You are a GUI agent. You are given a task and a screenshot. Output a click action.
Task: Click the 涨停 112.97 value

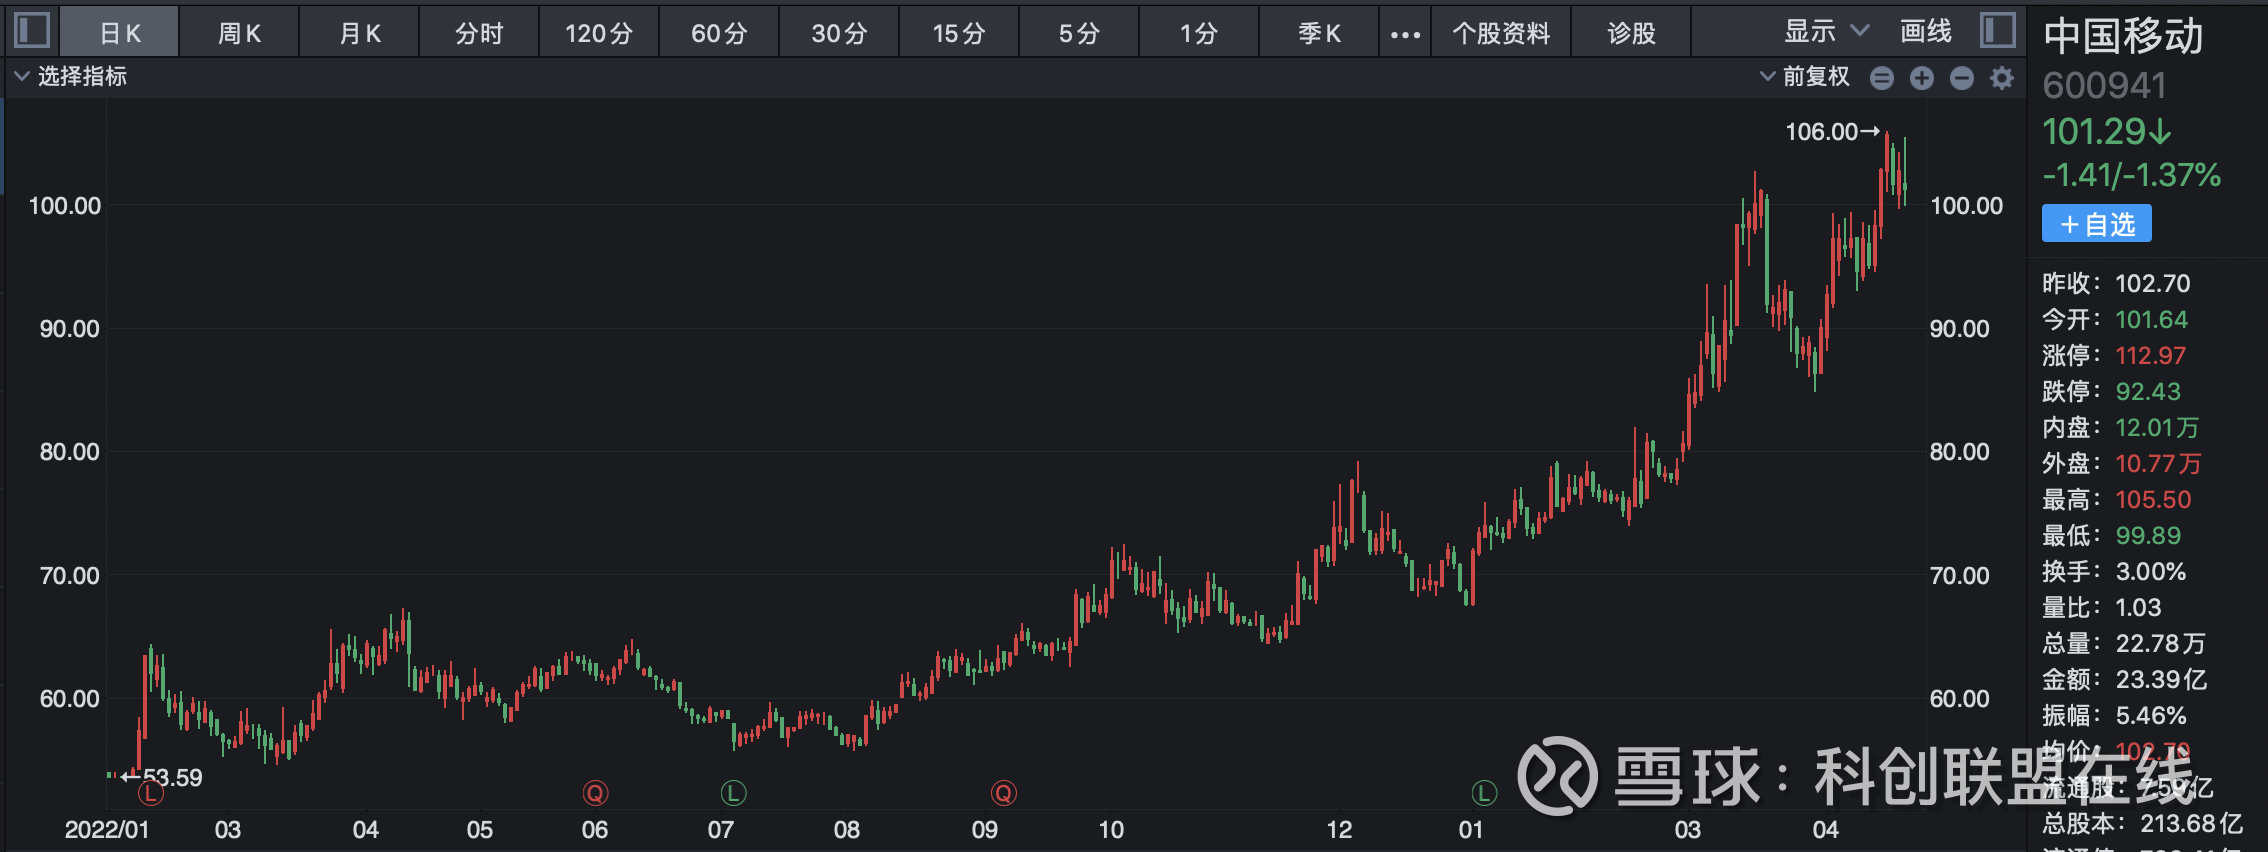coord(2151,355)
